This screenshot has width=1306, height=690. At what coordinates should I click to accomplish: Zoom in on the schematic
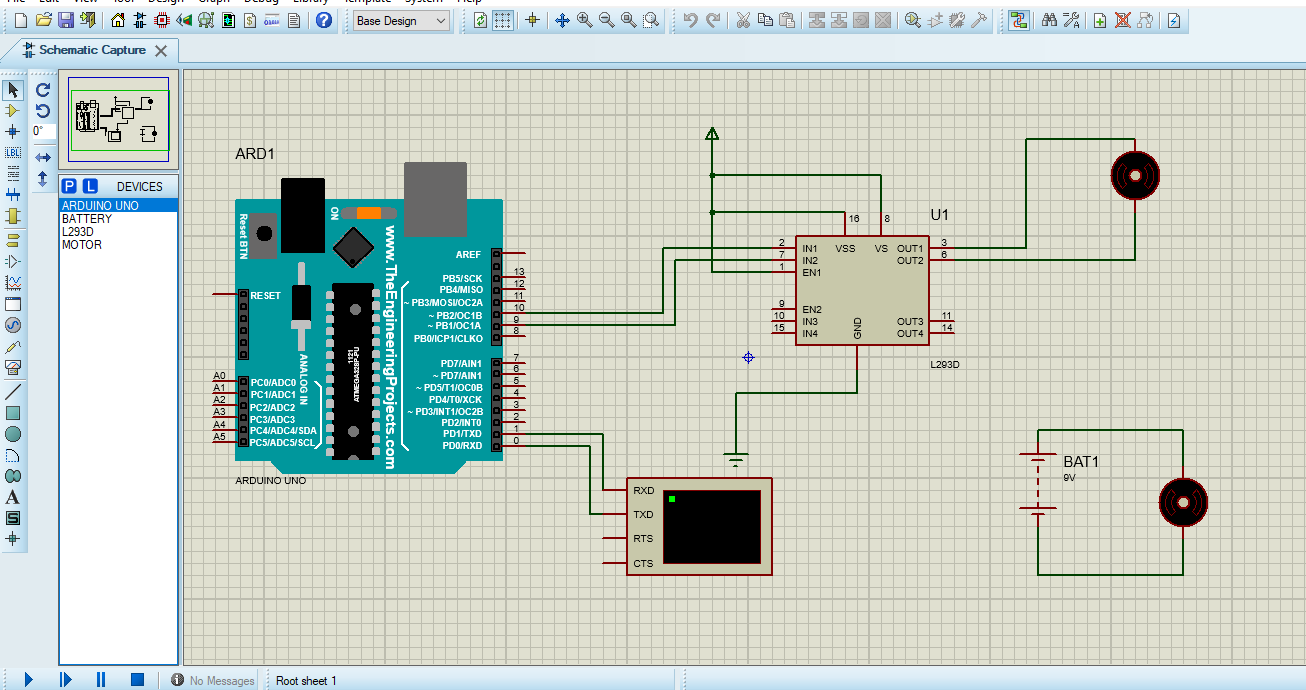tap(584, 20)
